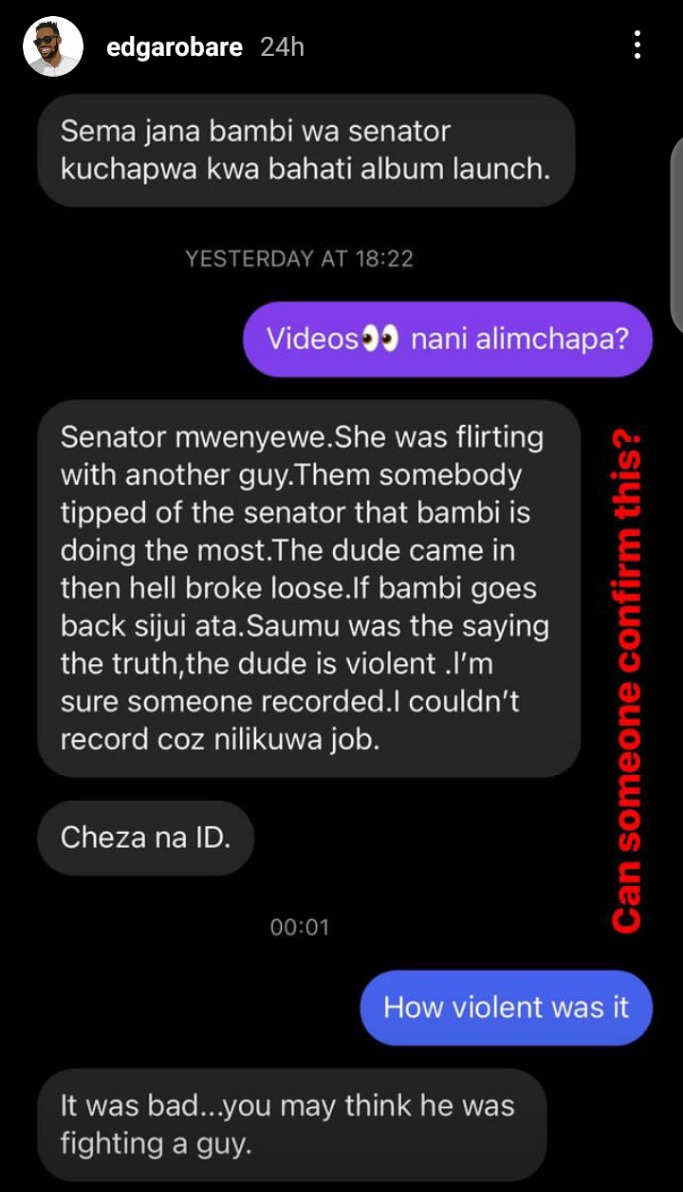Select the purple 'Videos nani alimchapa?' bubble

(x=448, y=339)
